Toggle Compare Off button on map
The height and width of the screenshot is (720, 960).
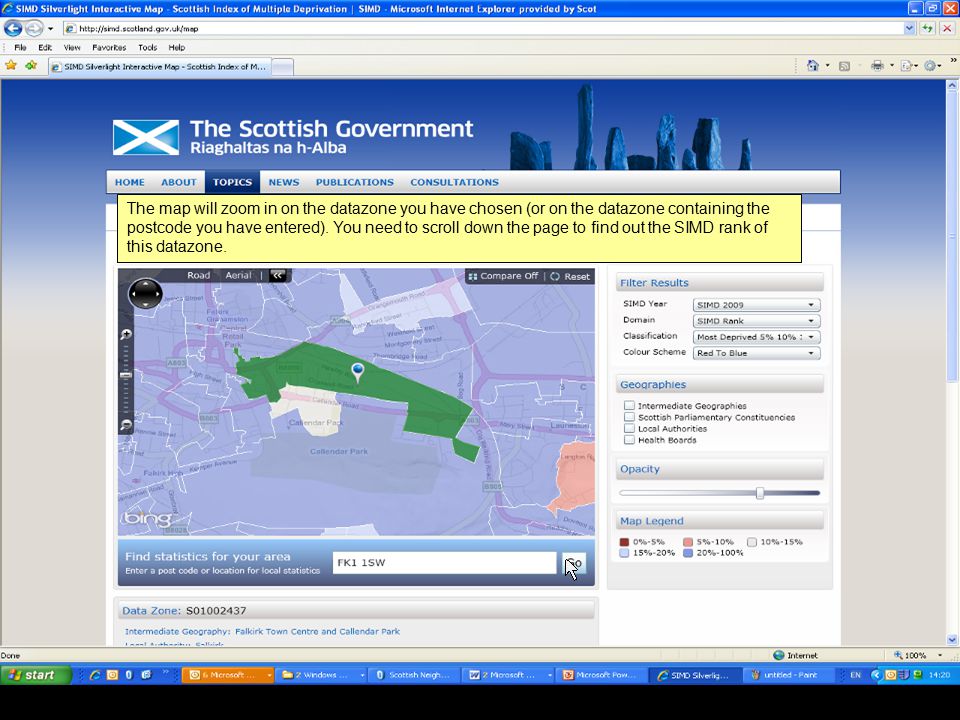(503, 276)
